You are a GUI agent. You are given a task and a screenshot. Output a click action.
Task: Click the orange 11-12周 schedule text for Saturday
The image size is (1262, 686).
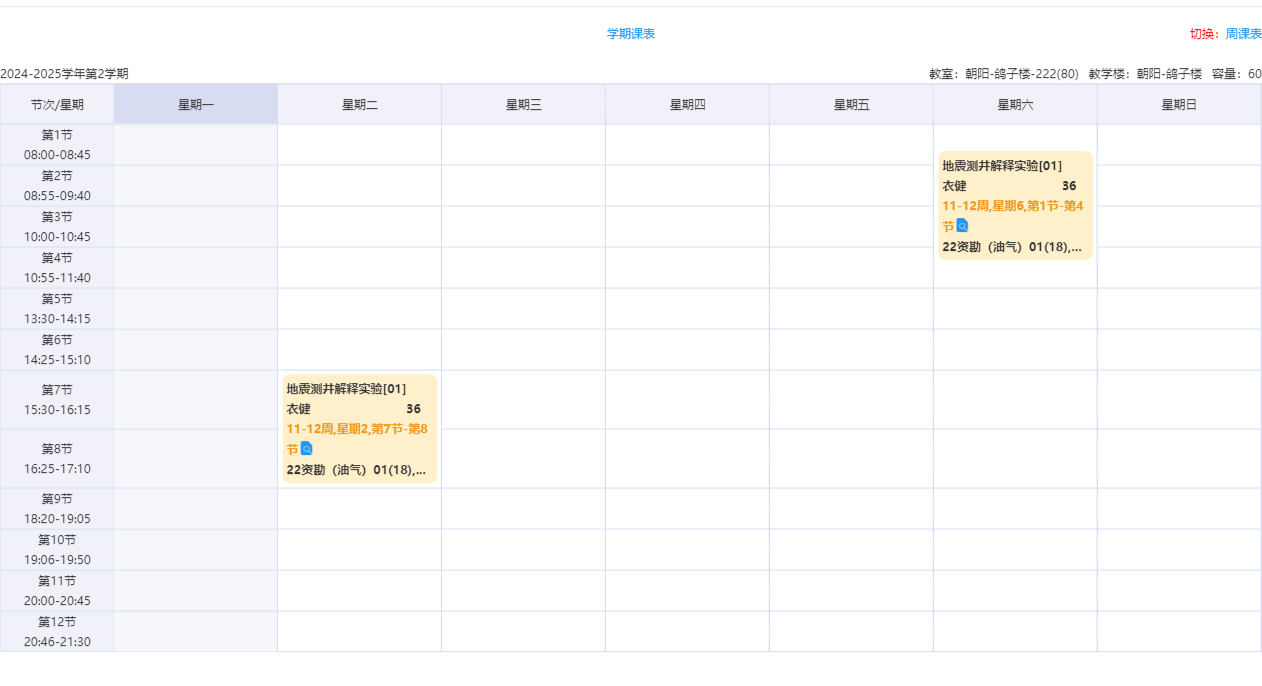click(x=1012, y=206)
